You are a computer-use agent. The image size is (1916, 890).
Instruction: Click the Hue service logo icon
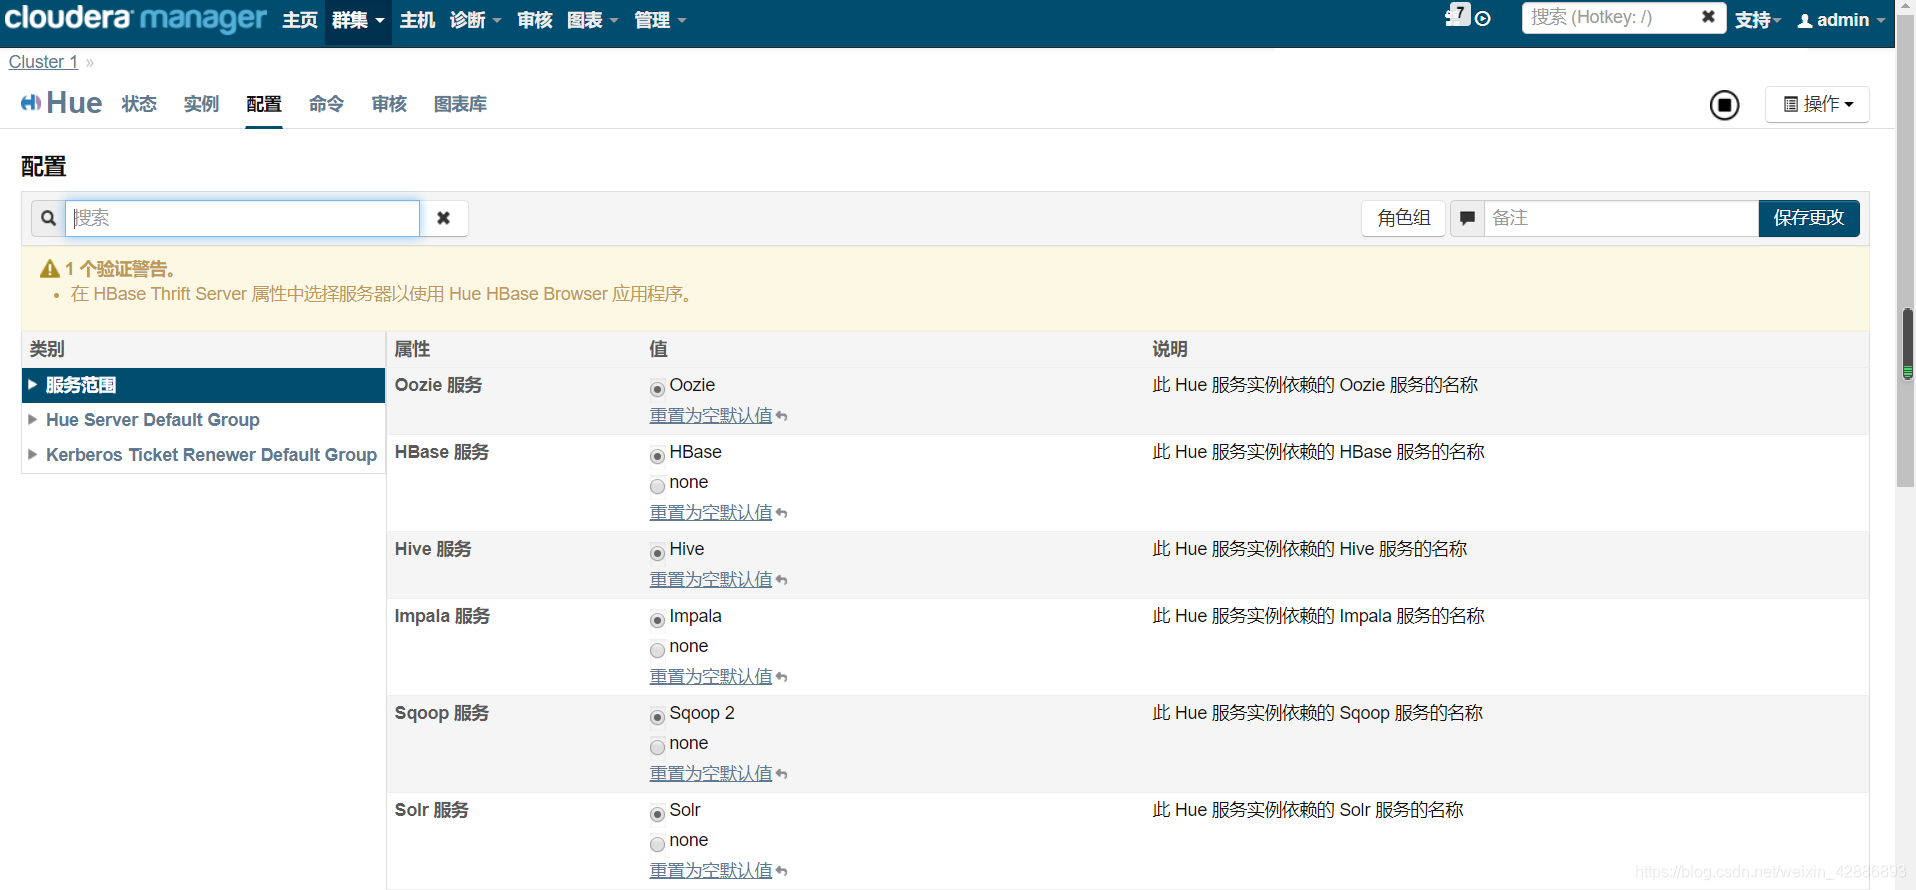pos(31,103)
